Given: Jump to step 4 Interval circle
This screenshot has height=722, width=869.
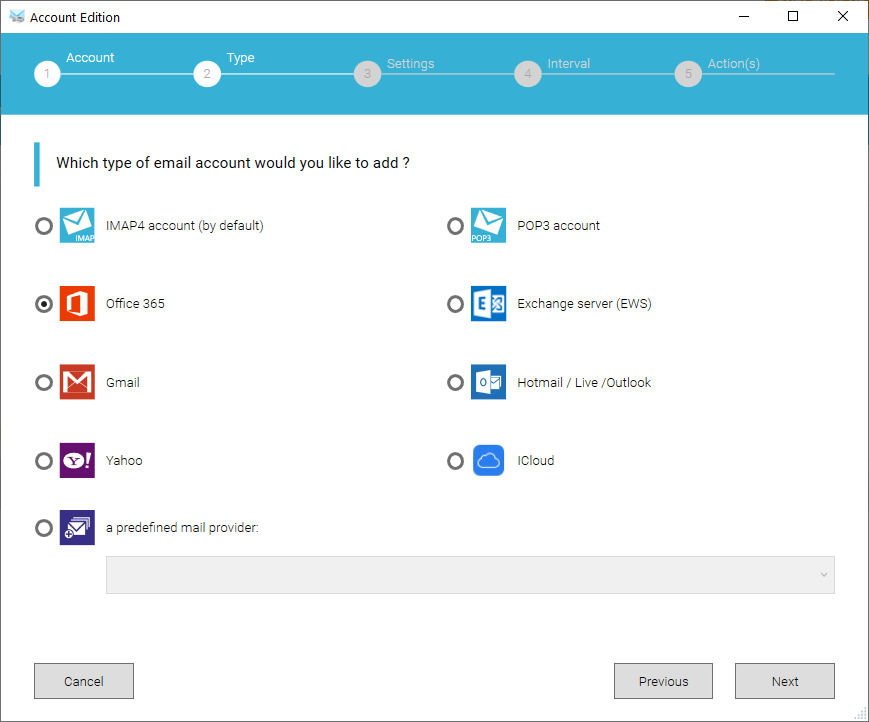Looking at the screenshot, I should click(x=528, y=74).
